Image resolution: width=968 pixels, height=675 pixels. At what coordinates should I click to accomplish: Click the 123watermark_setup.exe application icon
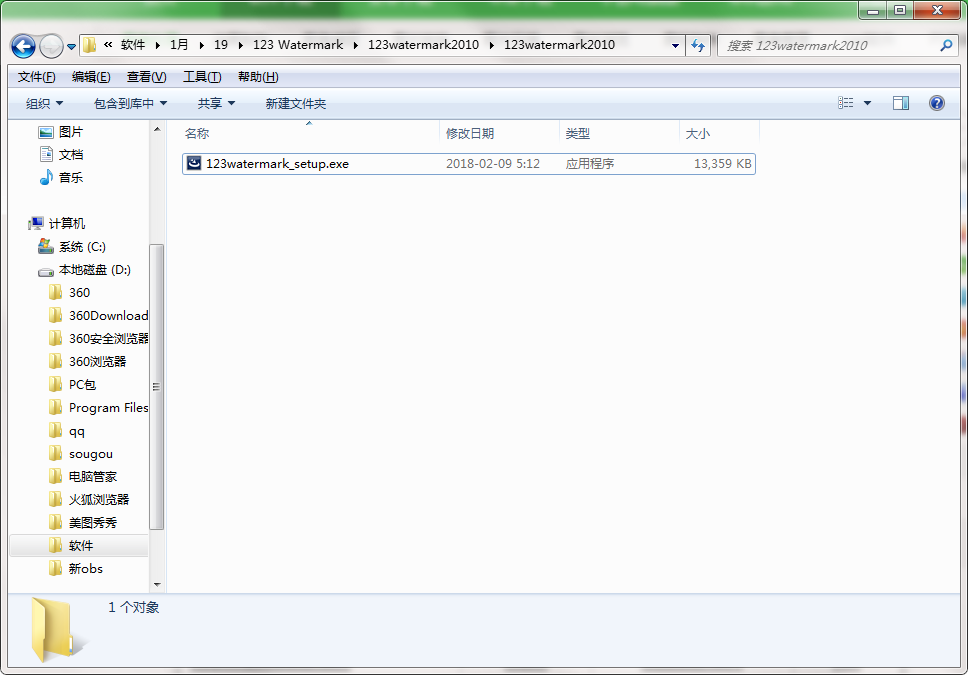click(194, 163)
